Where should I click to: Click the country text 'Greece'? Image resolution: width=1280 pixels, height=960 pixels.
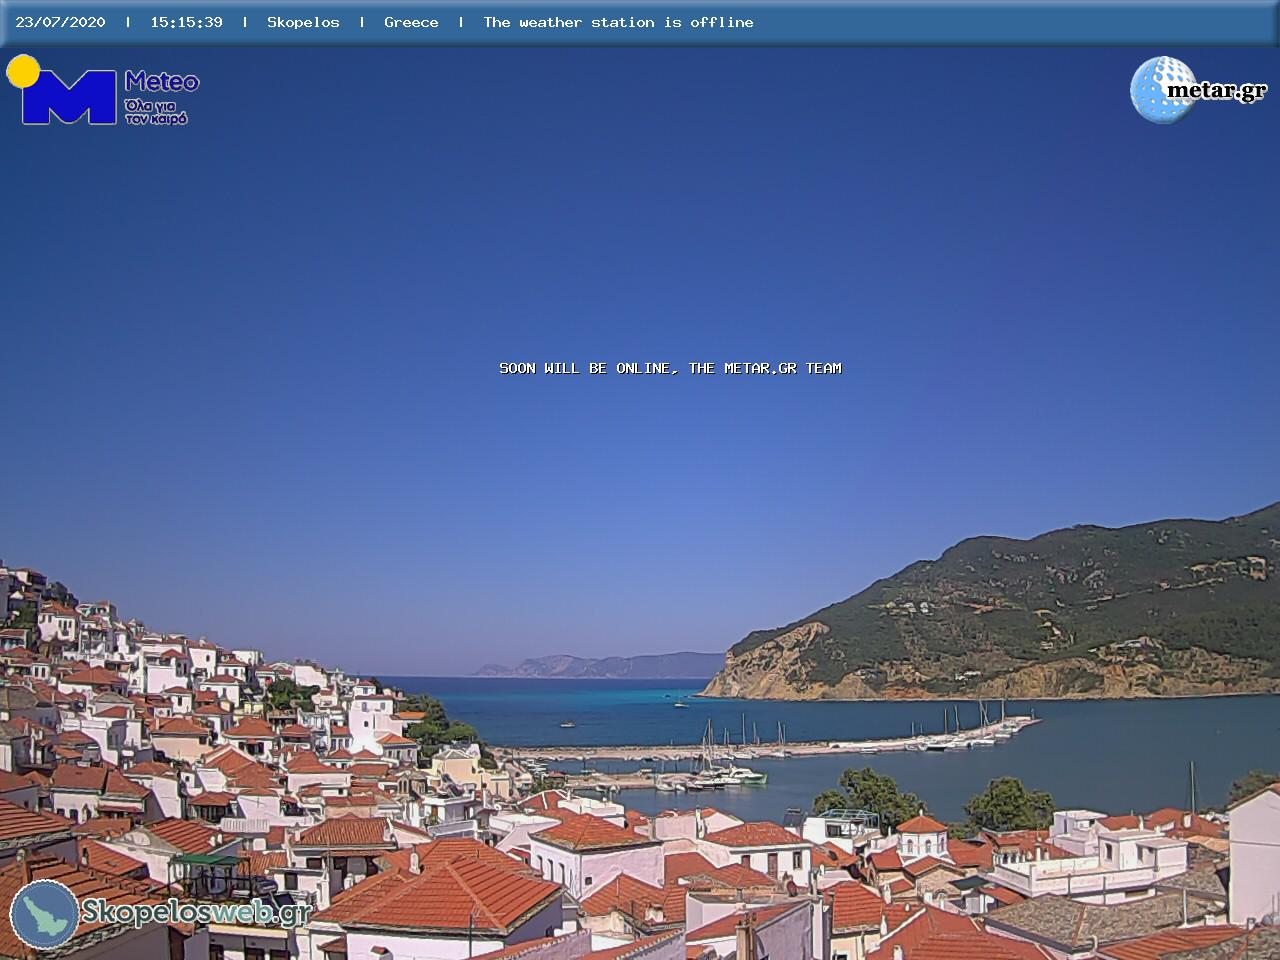tap(411, 22)
